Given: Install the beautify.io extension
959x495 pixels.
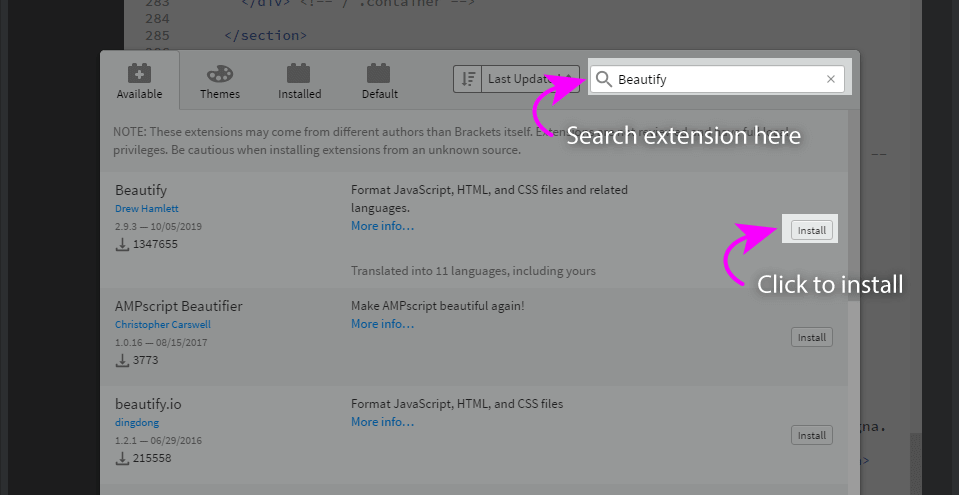Looking at the screenshot, I should 812,435.
